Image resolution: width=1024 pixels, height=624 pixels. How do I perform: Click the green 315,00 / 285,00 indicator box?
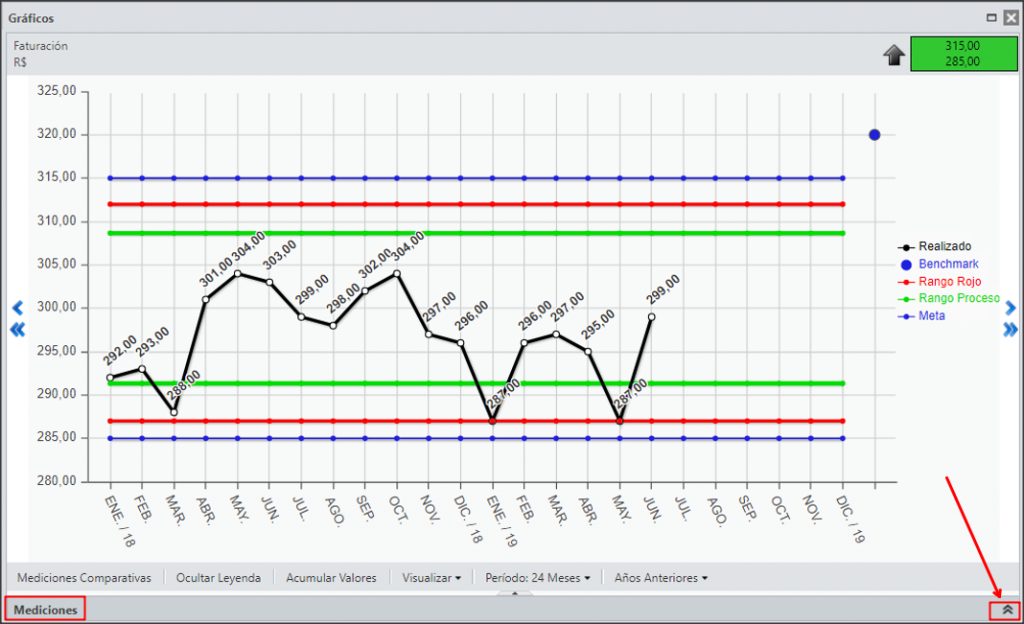coord(964,54)
